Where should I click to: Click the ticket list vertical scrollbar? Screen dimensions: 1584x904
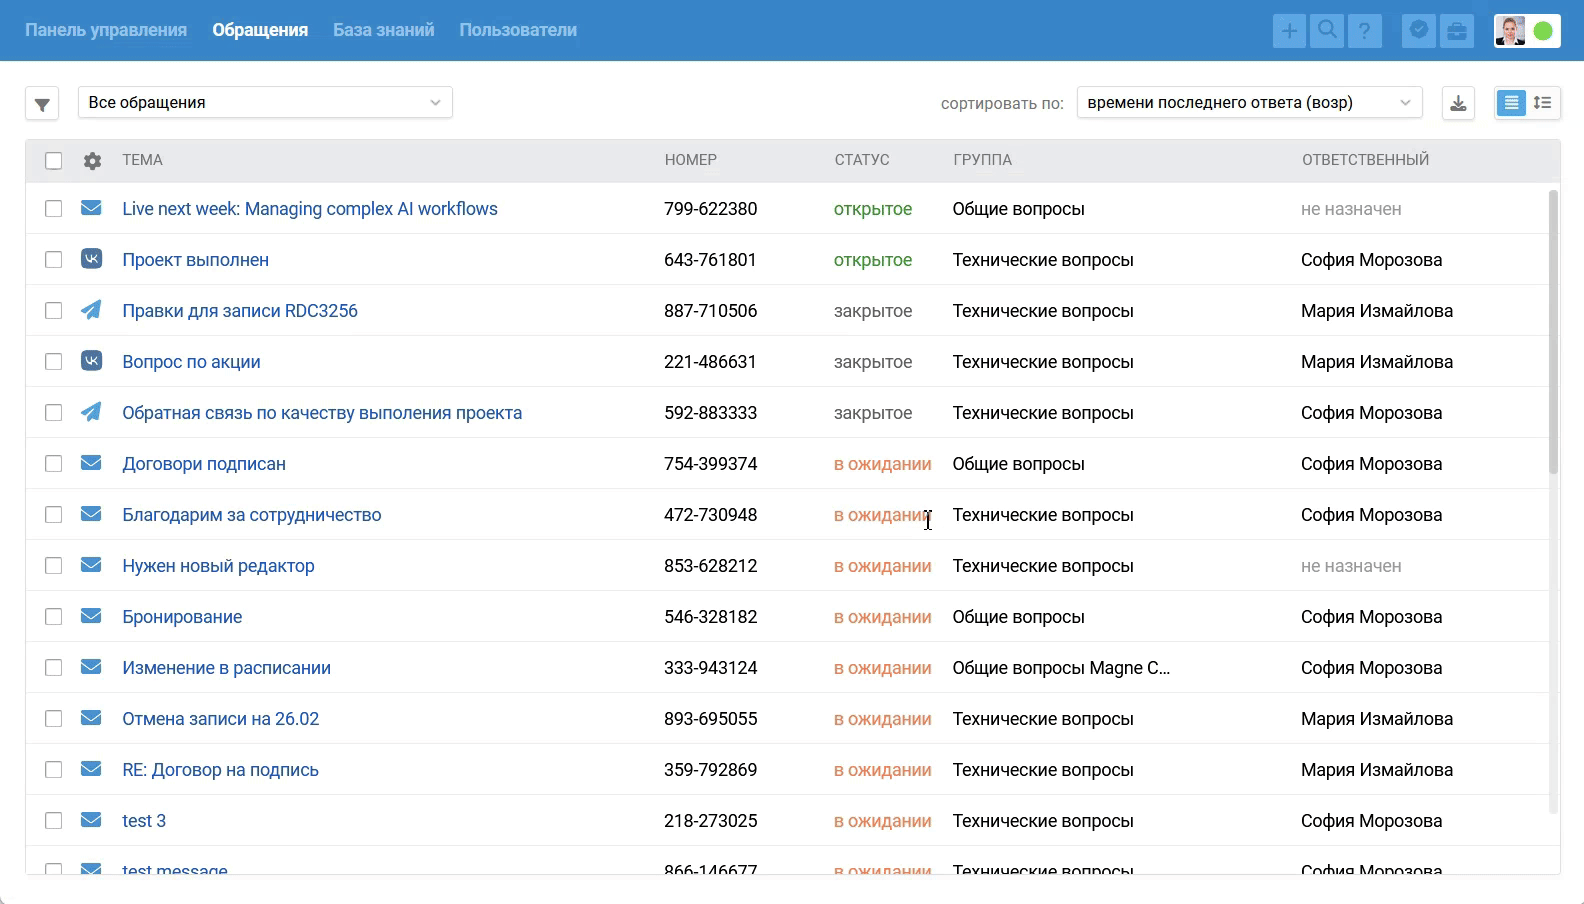[x=1553, y=330]
